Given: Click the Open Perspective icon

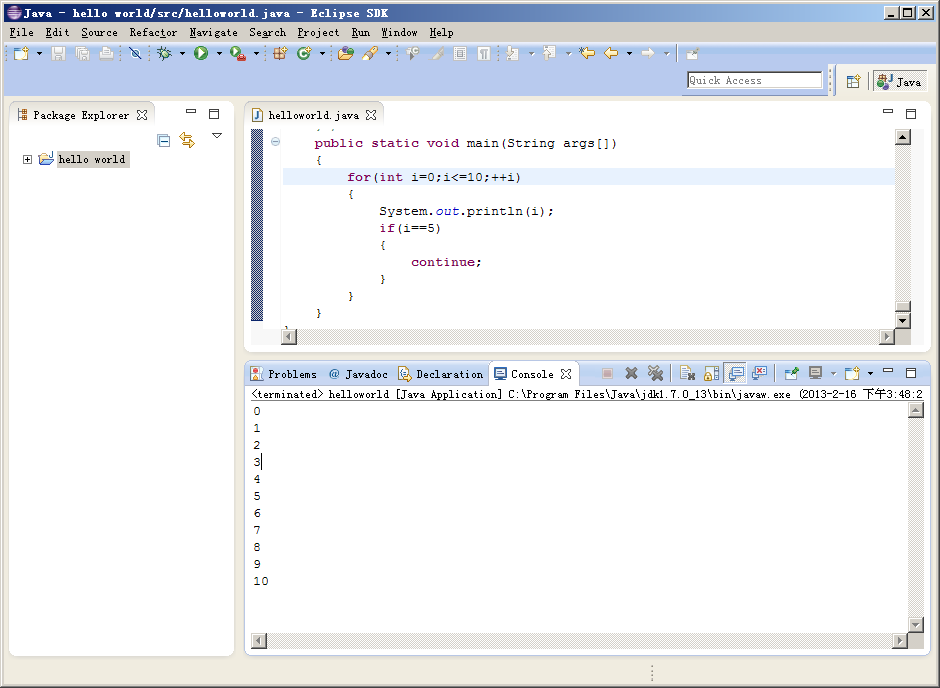Looking at the screenshot, I should [x=853, y=81].
